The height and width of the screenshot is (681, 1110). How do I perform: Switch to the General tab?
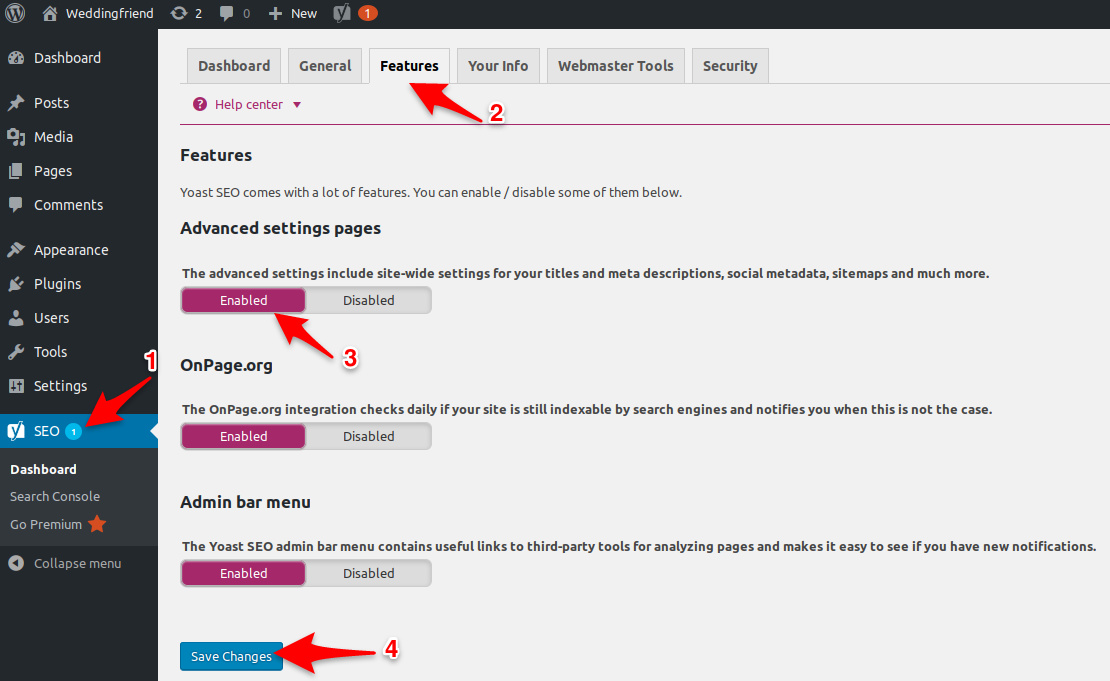click(325, 66)
